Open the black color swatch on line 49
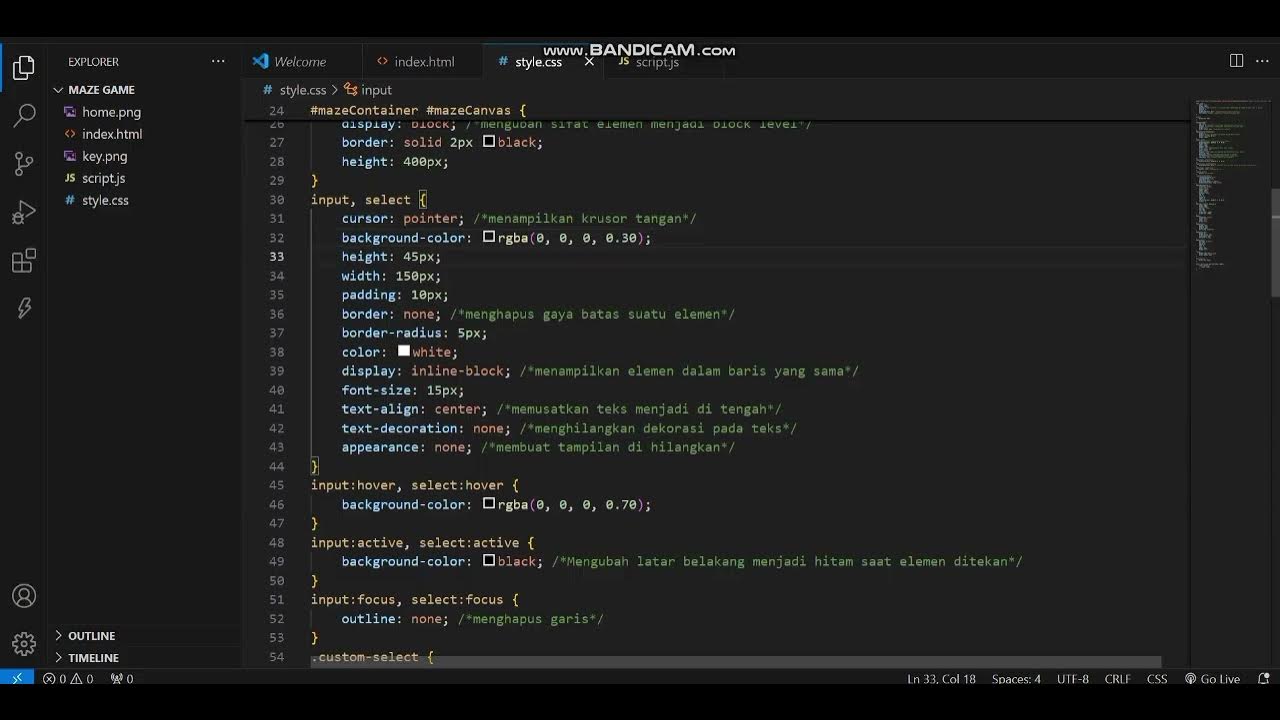The image size is (1280, 720). tap(489, 561)
